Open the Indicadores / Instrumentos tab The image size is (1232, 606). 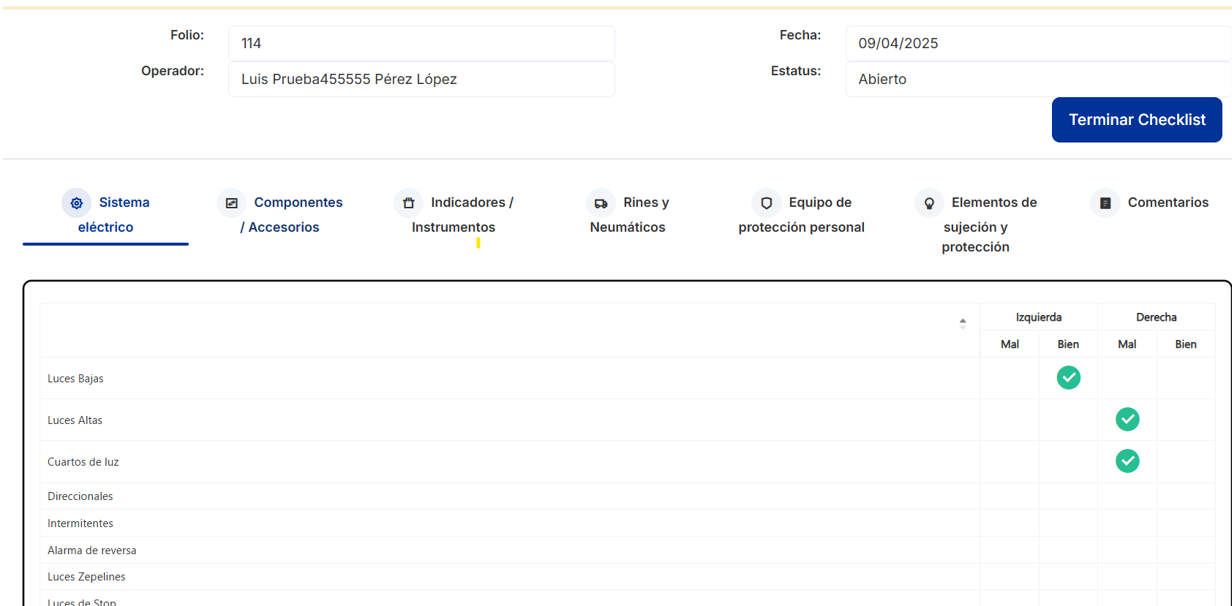454,215
